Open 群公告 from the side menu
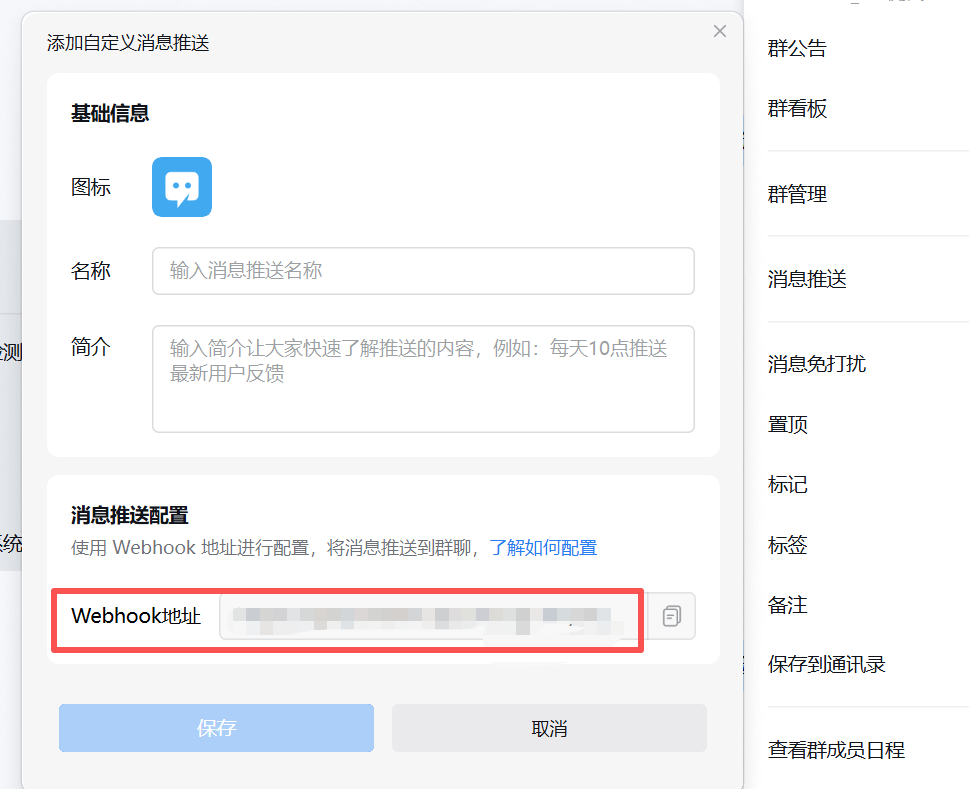This screenshot has width=969, height=789. point(797,48)
